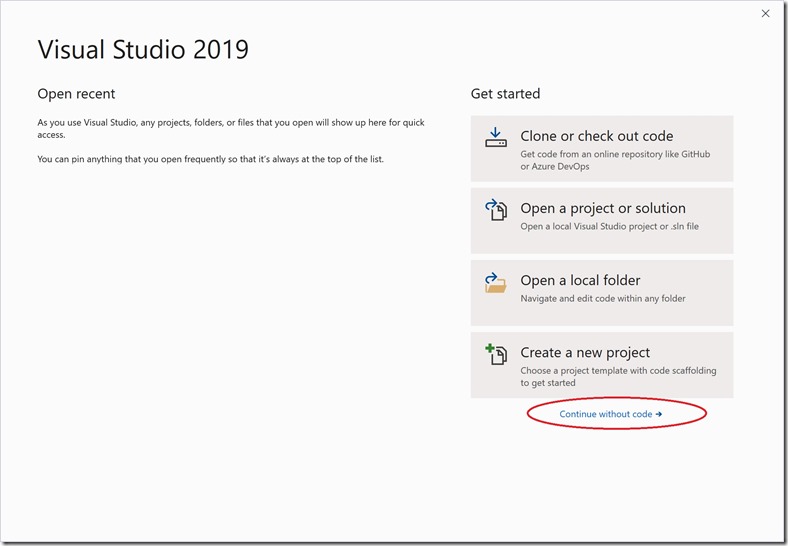Pick the Open a local folder title

tap(580, 280)
